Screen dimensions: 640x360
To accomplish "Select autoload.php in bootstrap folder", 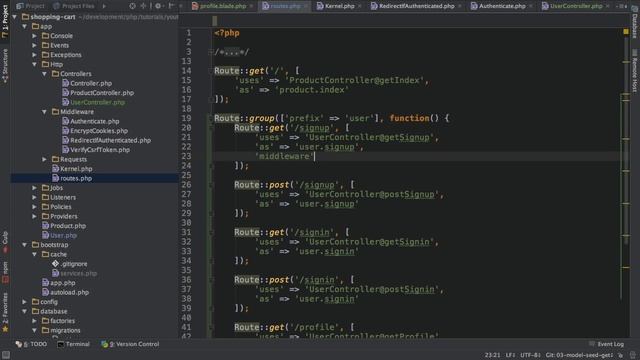I will pyautogui.click(x=65, y=292).
